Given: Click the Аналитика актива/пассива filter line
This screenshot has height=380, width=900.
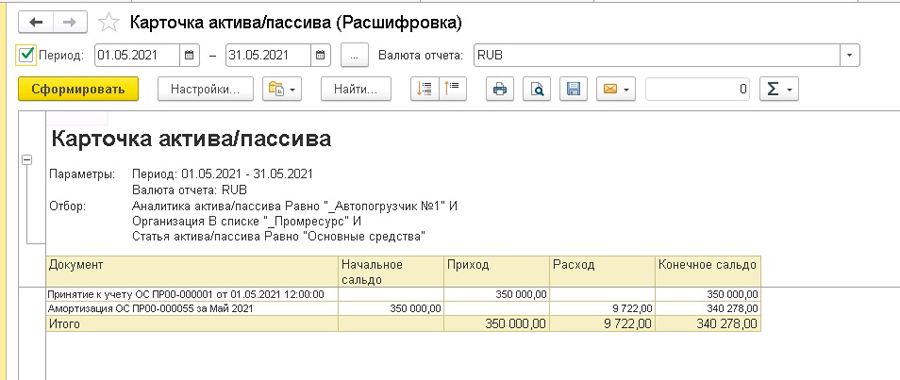Looking at the screenshot, I should pyautogui.click(x=294, y=206).
